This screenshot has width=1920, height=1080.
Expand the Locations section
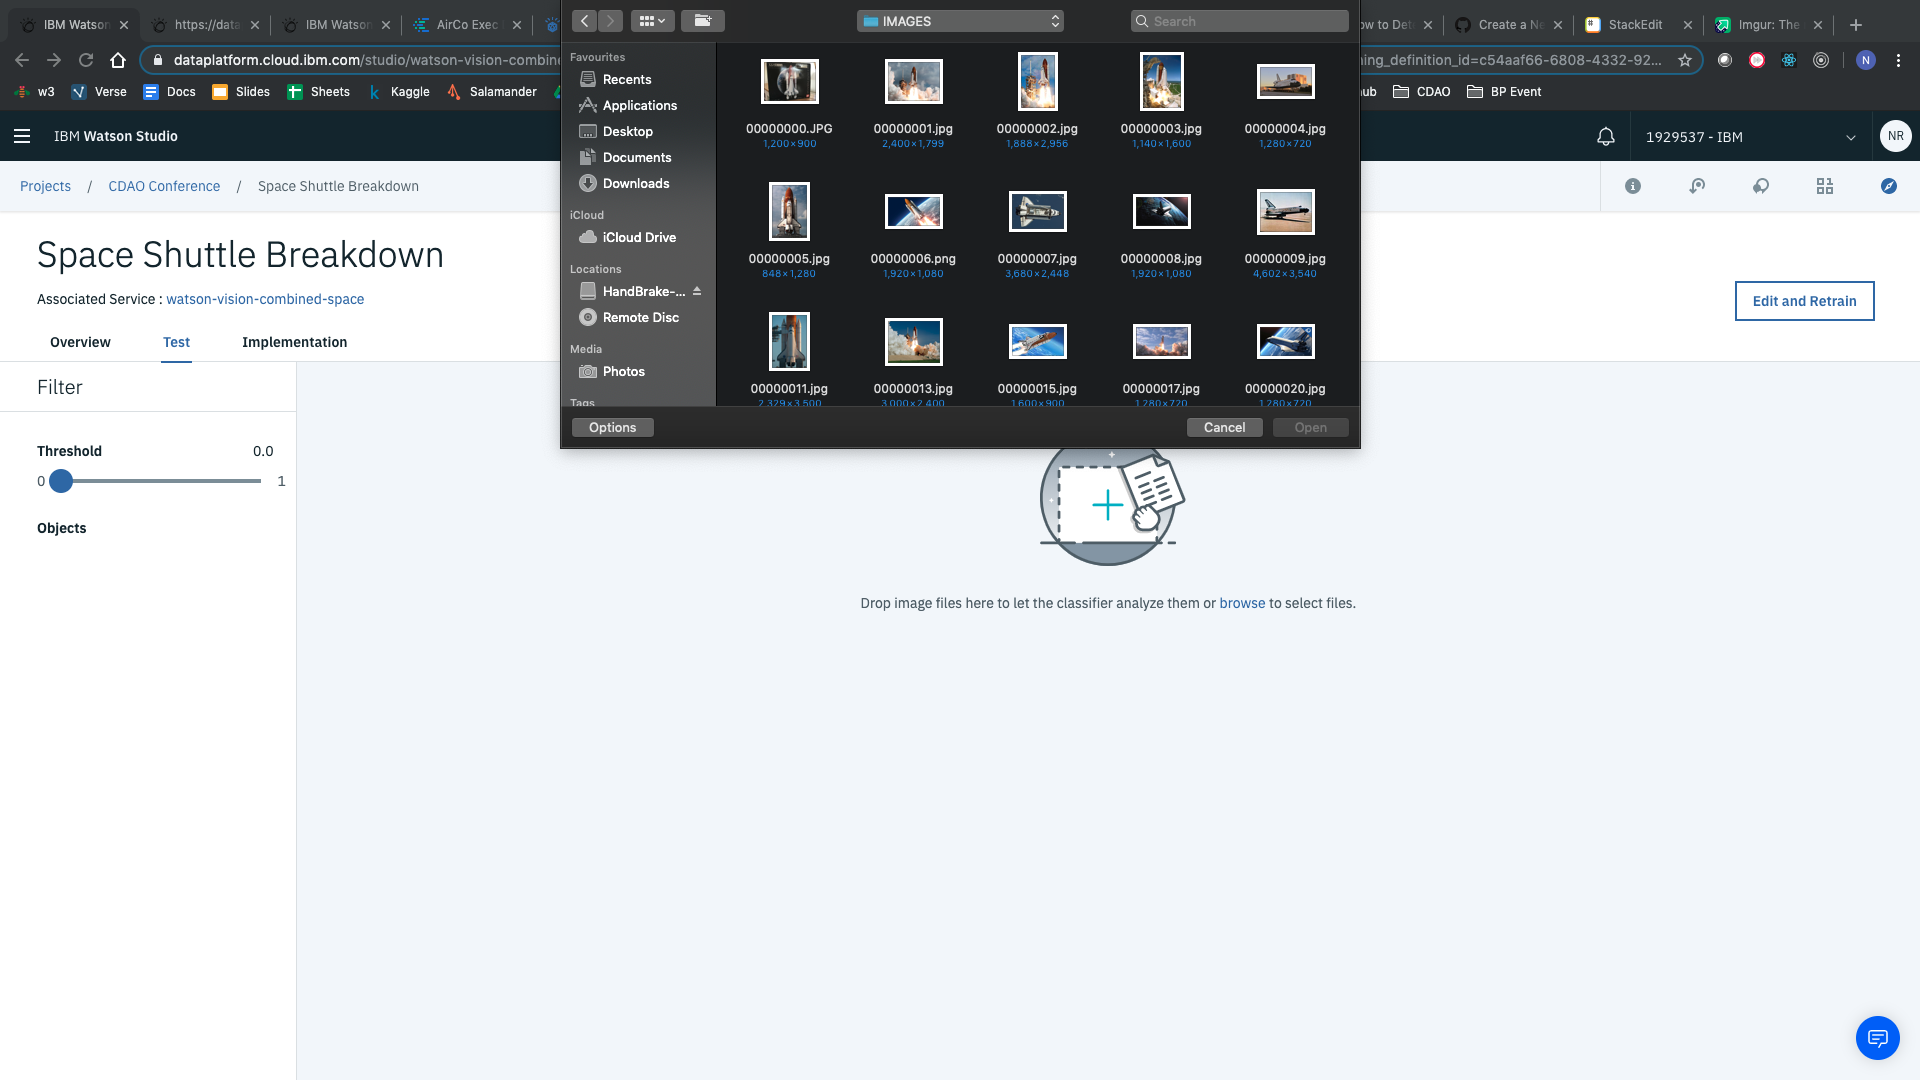(x=596, y=269)
